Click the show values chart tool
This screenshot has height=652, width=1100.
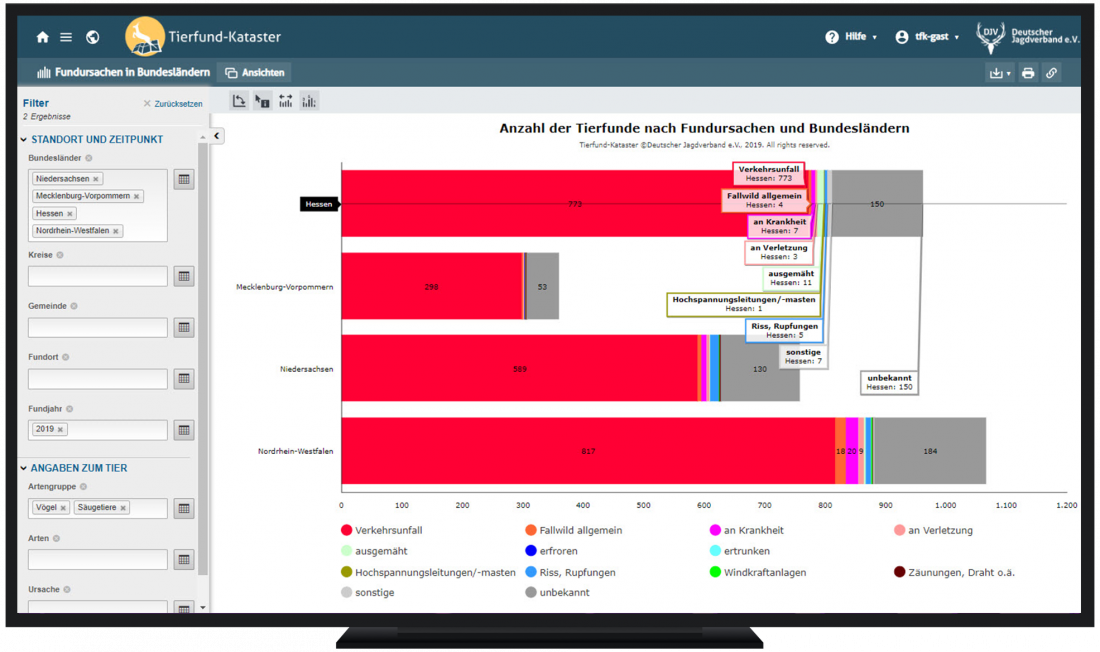(308, 100)
